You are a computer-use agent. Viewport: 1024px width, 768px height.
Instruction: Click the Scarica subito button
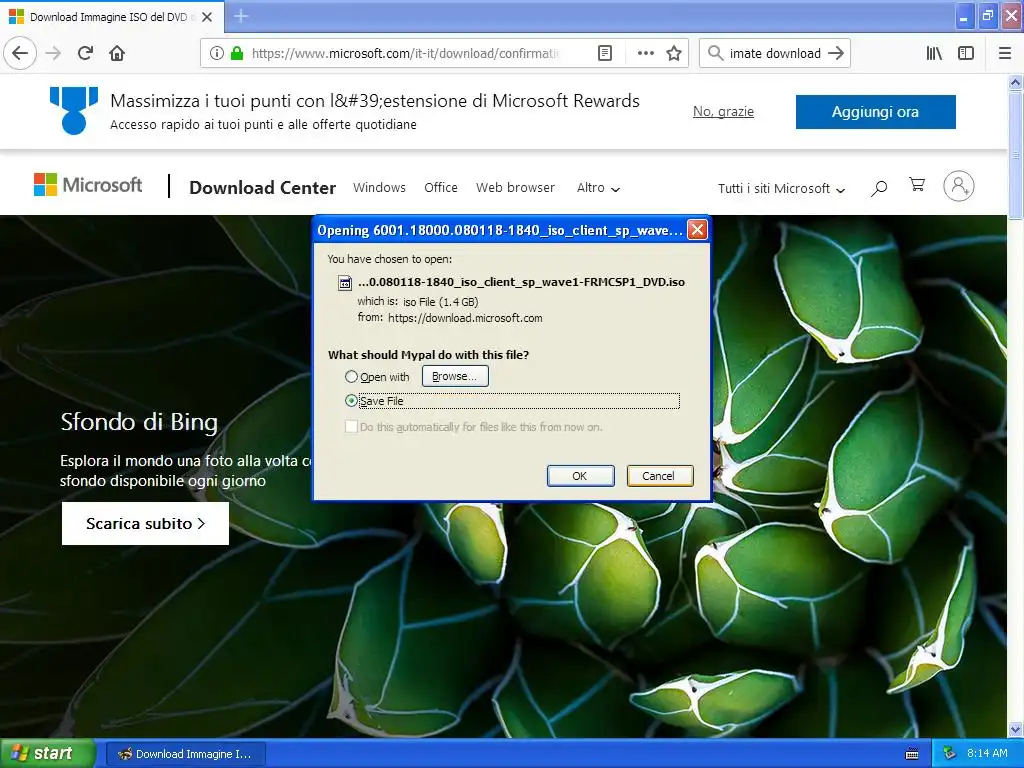(x=145, y=523)
